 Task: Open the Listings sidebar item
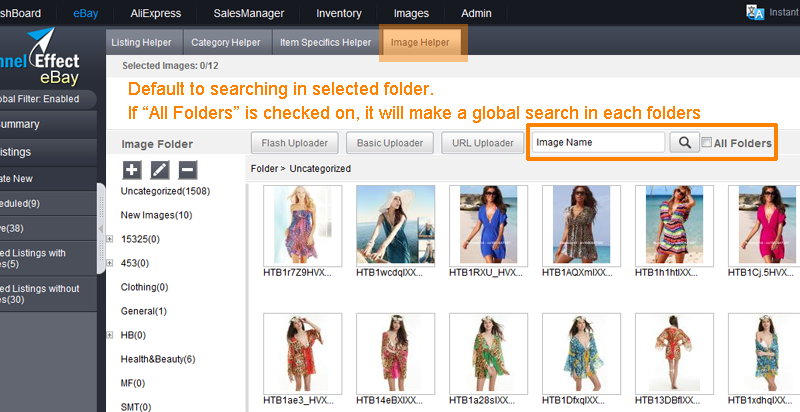tap(48, 152)
